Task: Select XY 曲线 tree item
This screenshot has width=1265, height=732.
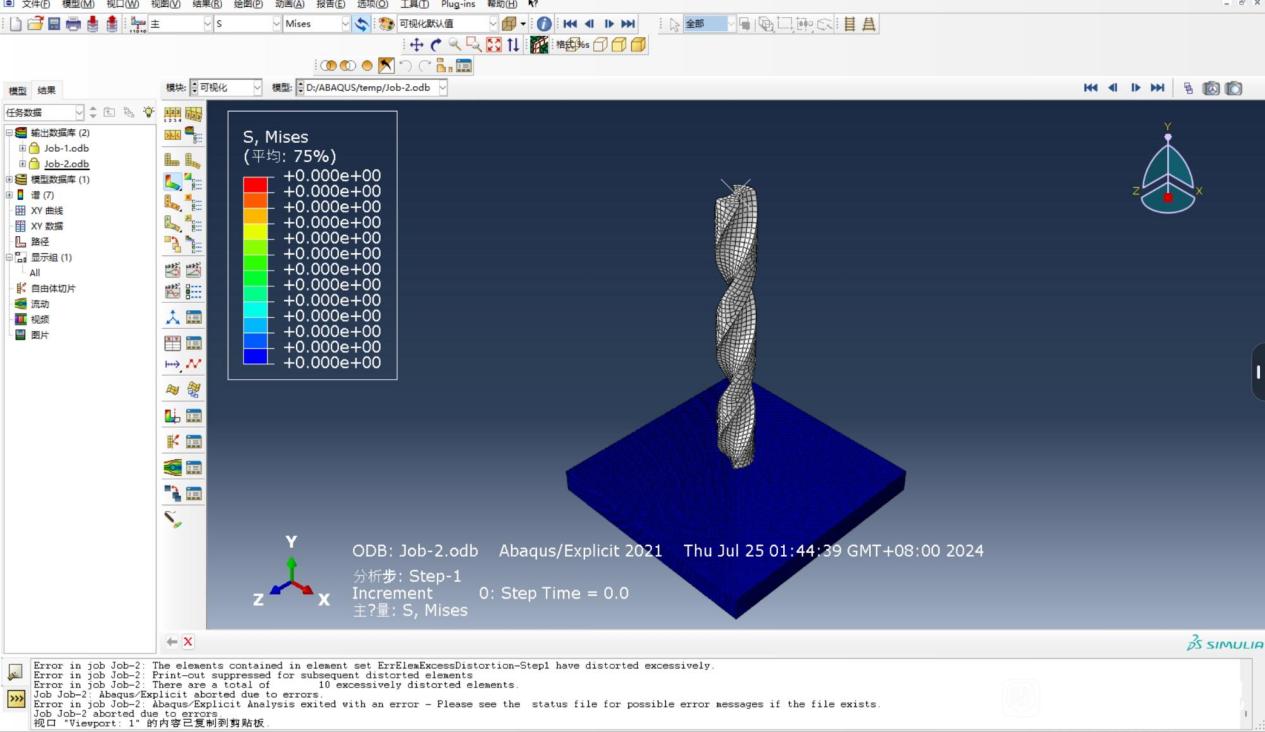Action: point(47,210)
